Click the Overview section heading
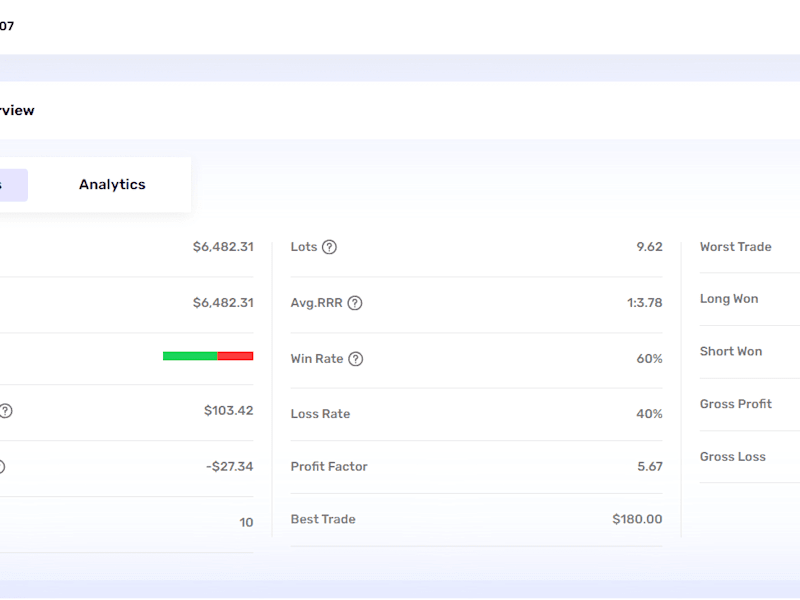The height and width of the screenshot is (600, 800). coord(17,111)
